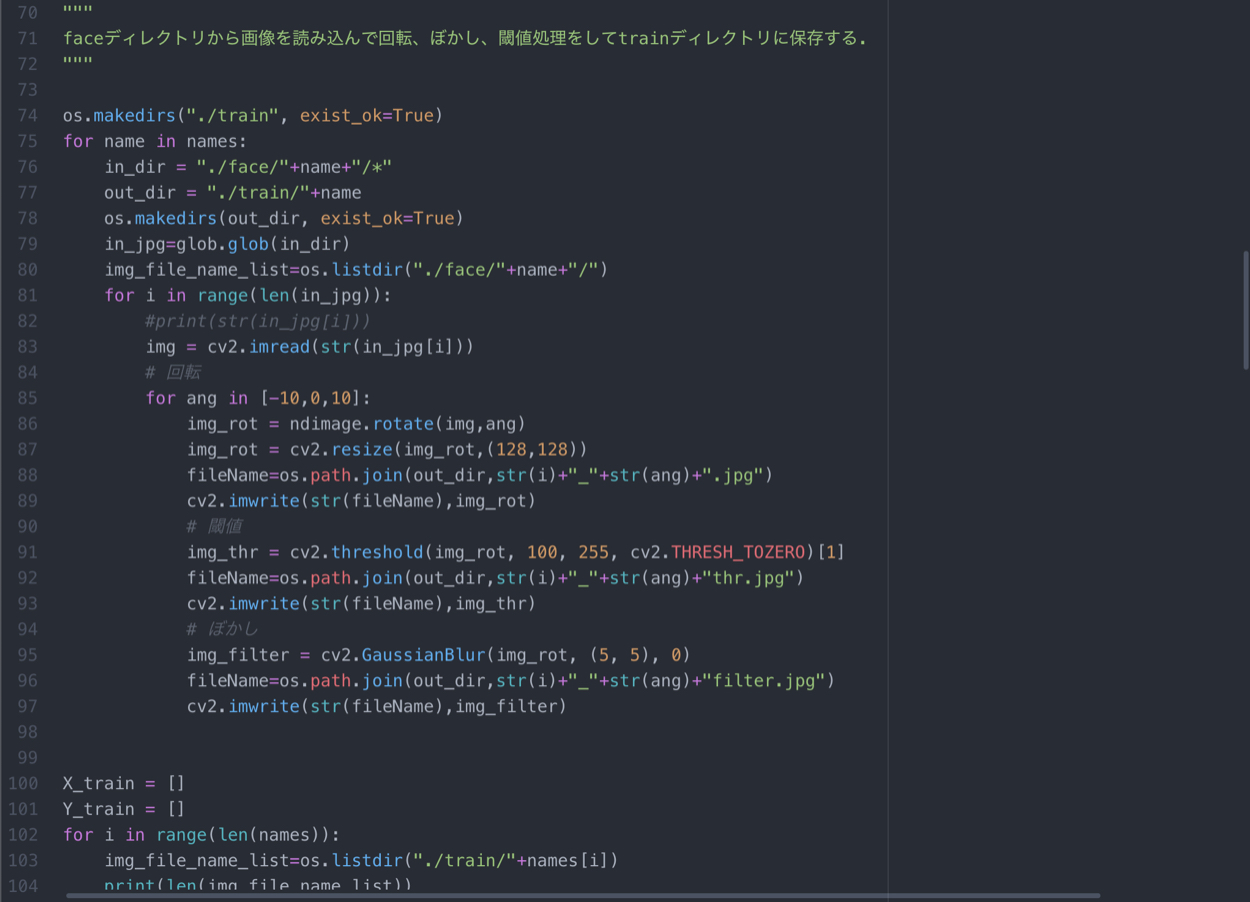Click line number 100 in the gutter
1250x902 pixels.
pyautogui.click(x=22, y=783)
